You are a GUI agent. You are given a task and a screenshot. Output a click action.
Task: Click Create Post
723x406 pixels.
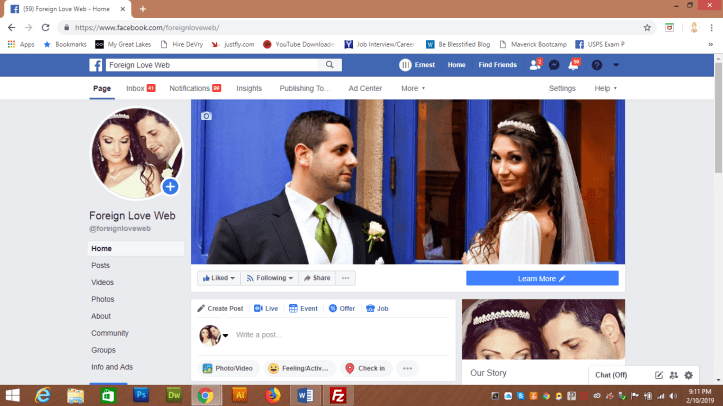coord(220,308)
